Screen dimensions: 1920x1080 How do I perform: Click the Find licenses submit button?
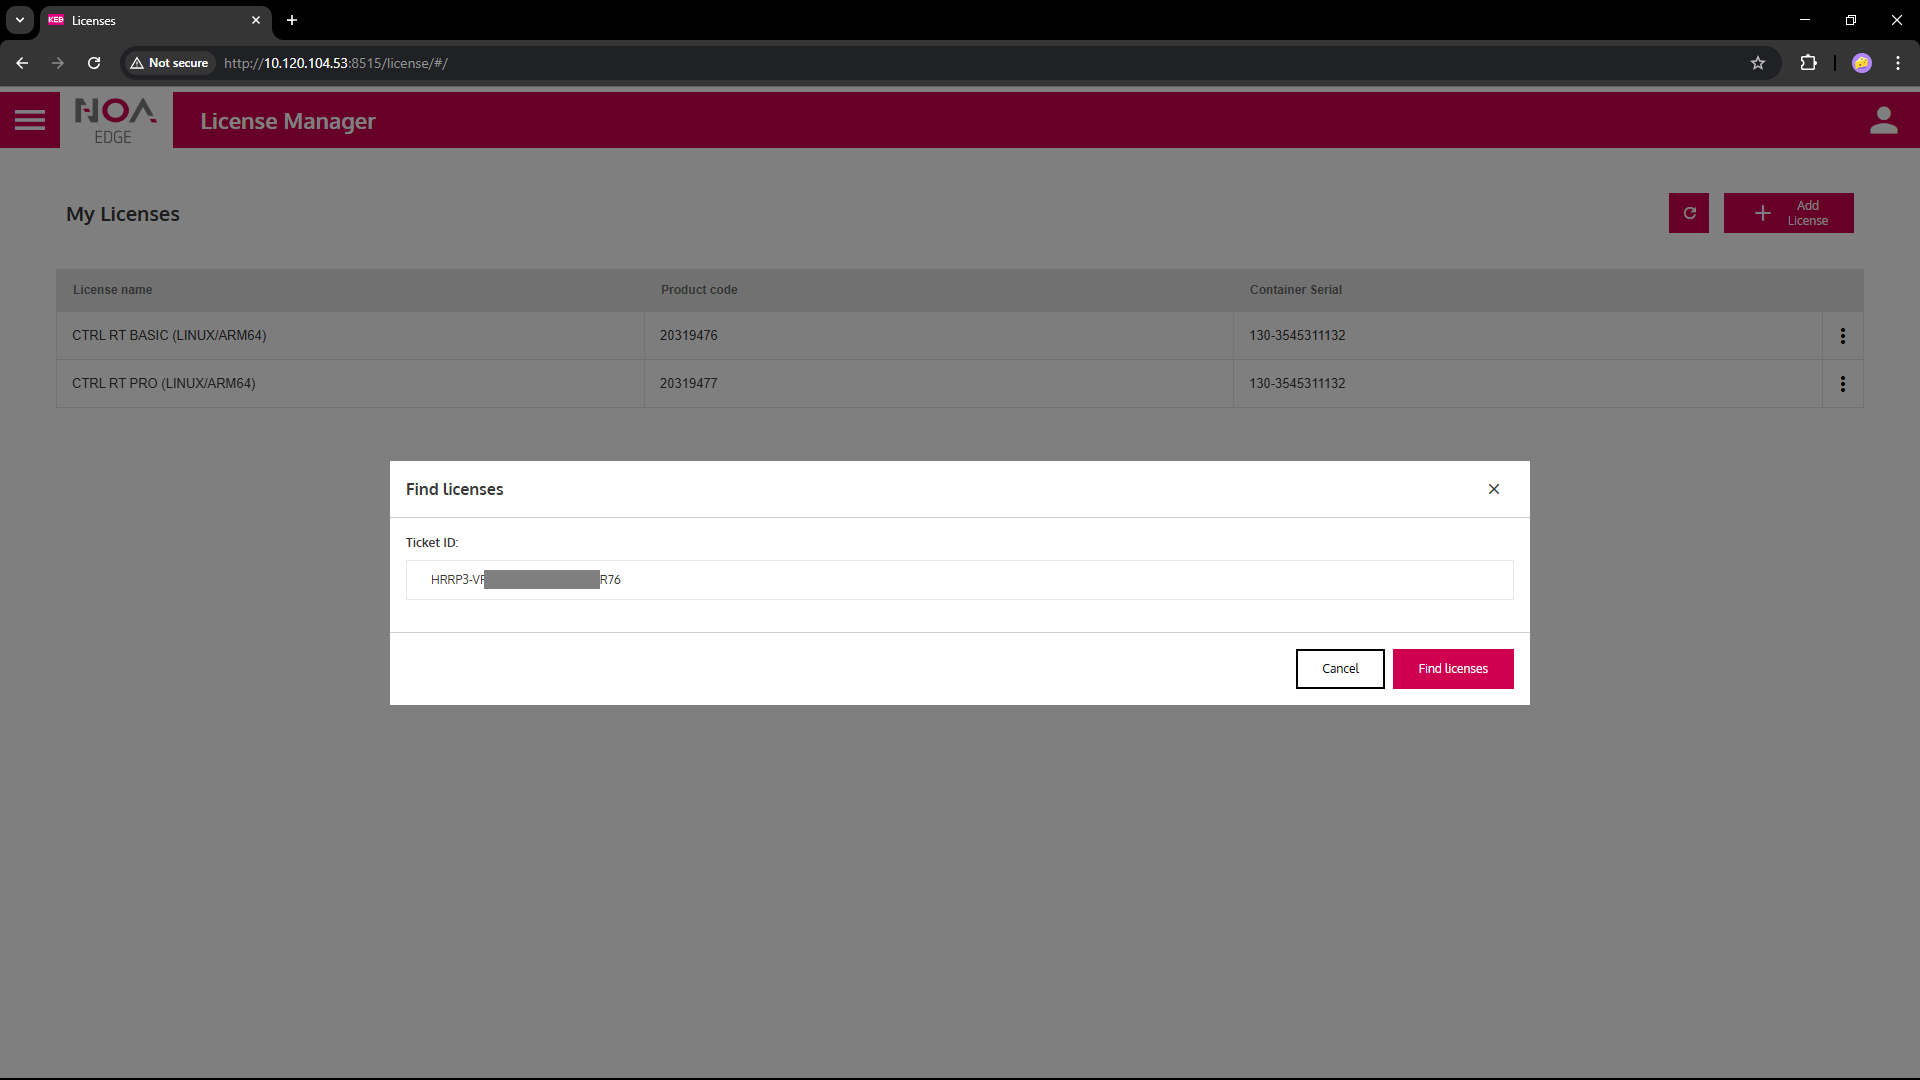coord(1452,669)
